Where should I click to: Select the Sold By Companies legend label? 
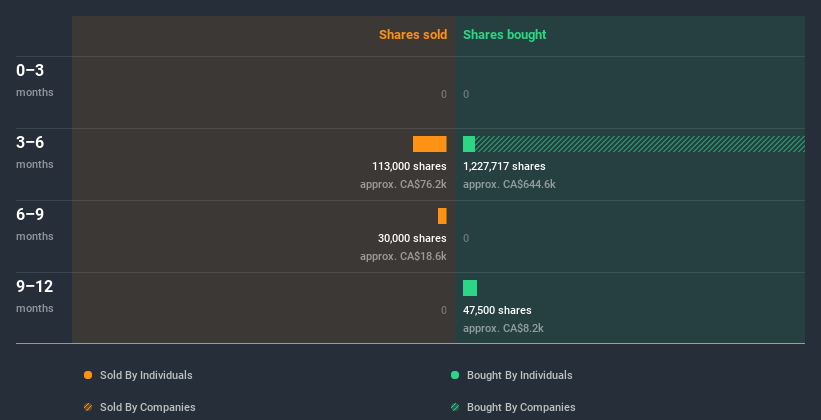click(148, 407)
